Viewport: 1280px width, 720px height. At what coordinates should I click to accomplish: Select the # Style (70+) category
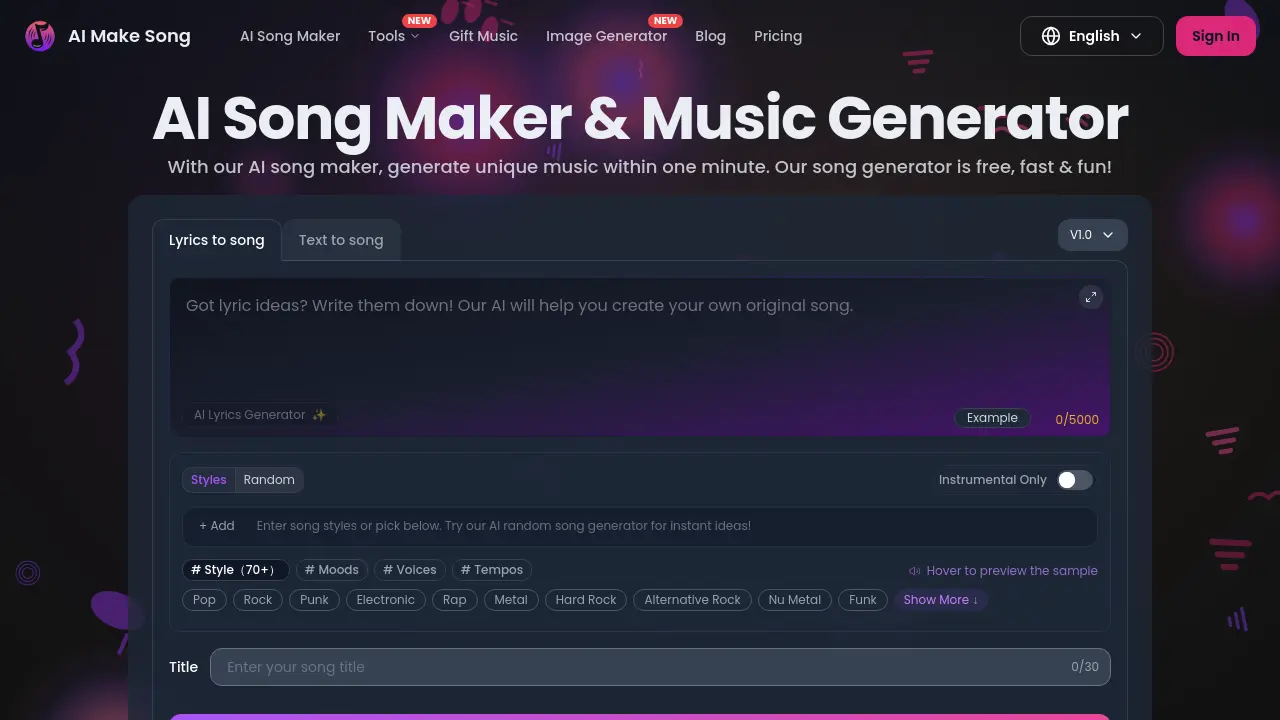point(236,570)
